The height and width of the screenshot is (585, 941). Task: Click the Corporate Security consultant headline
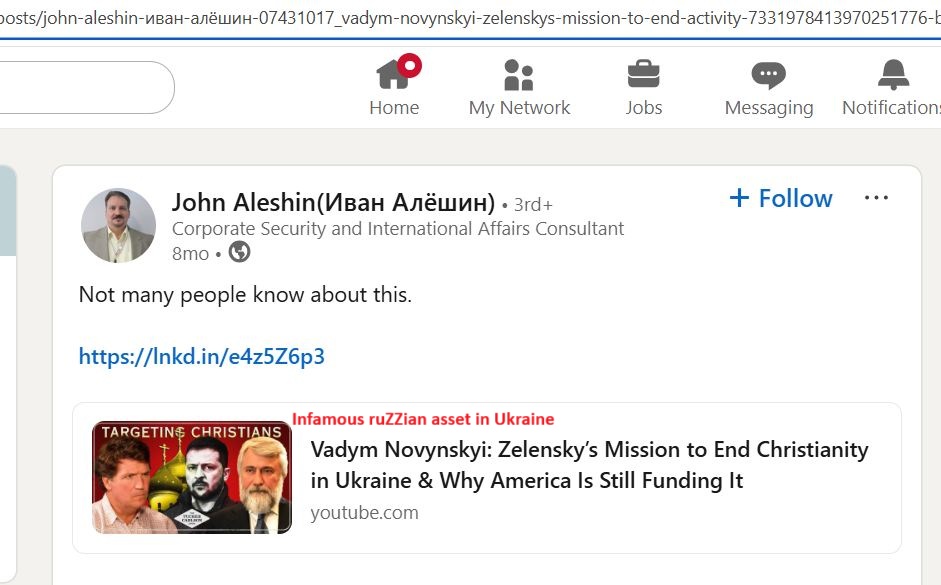click(398, 228)
